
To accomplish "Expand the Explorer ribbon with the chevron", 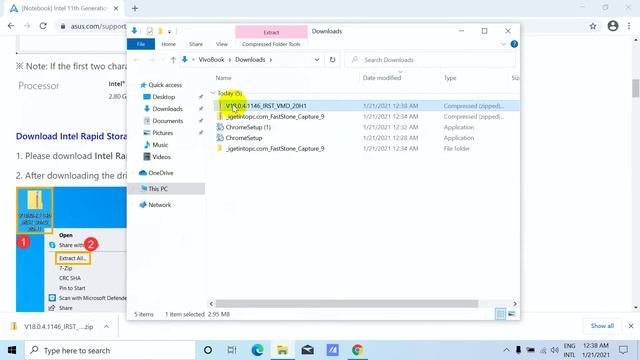I will point(503,44).
